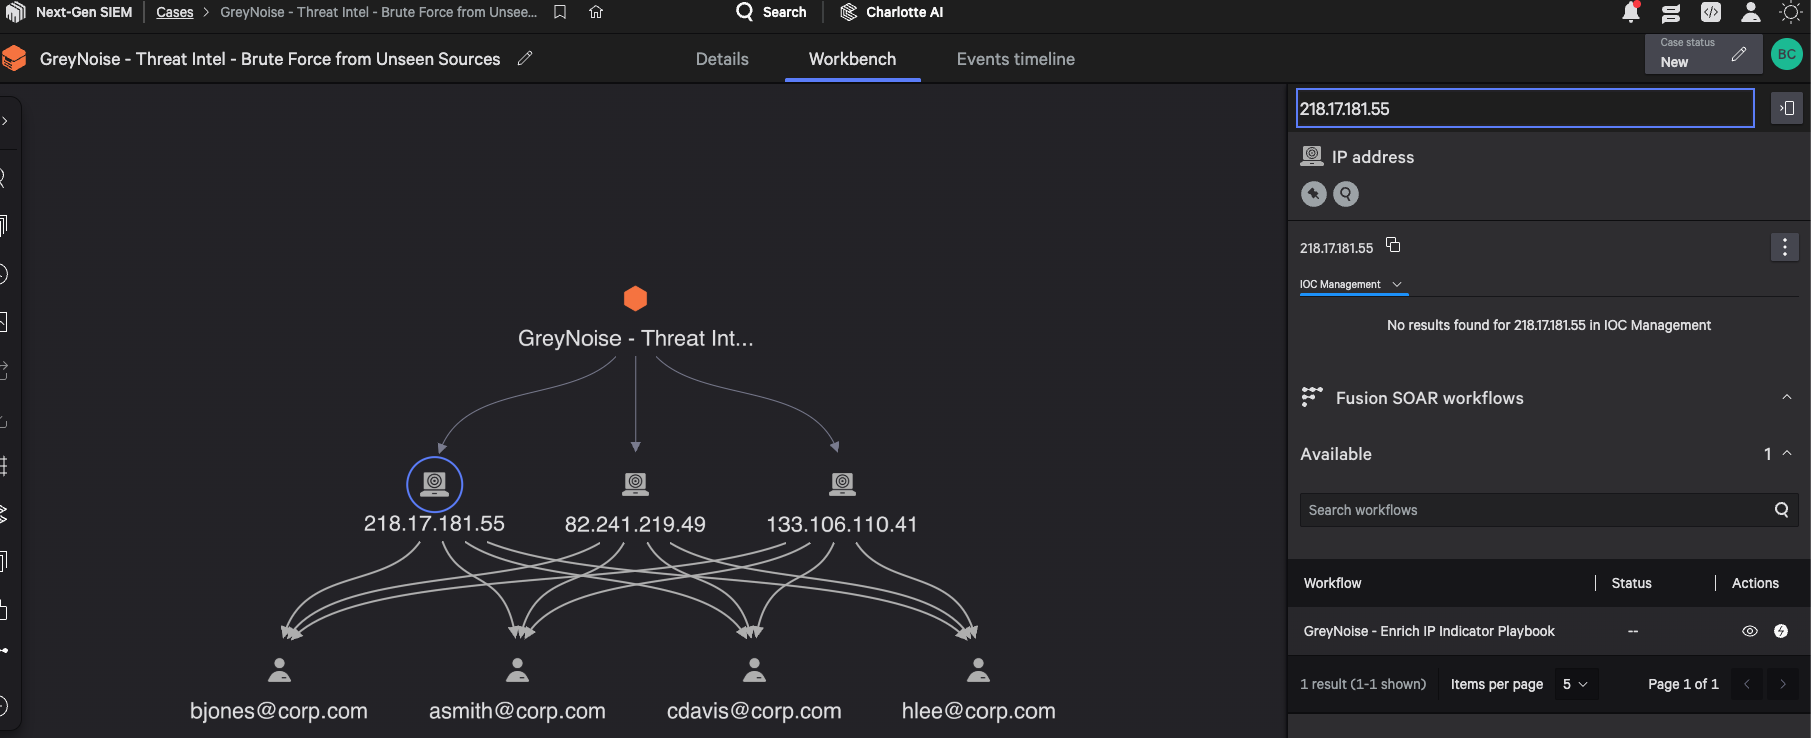Collapse the entity side panel
The height and width of the screenshot is (738, 1811).
(1787, 108)
